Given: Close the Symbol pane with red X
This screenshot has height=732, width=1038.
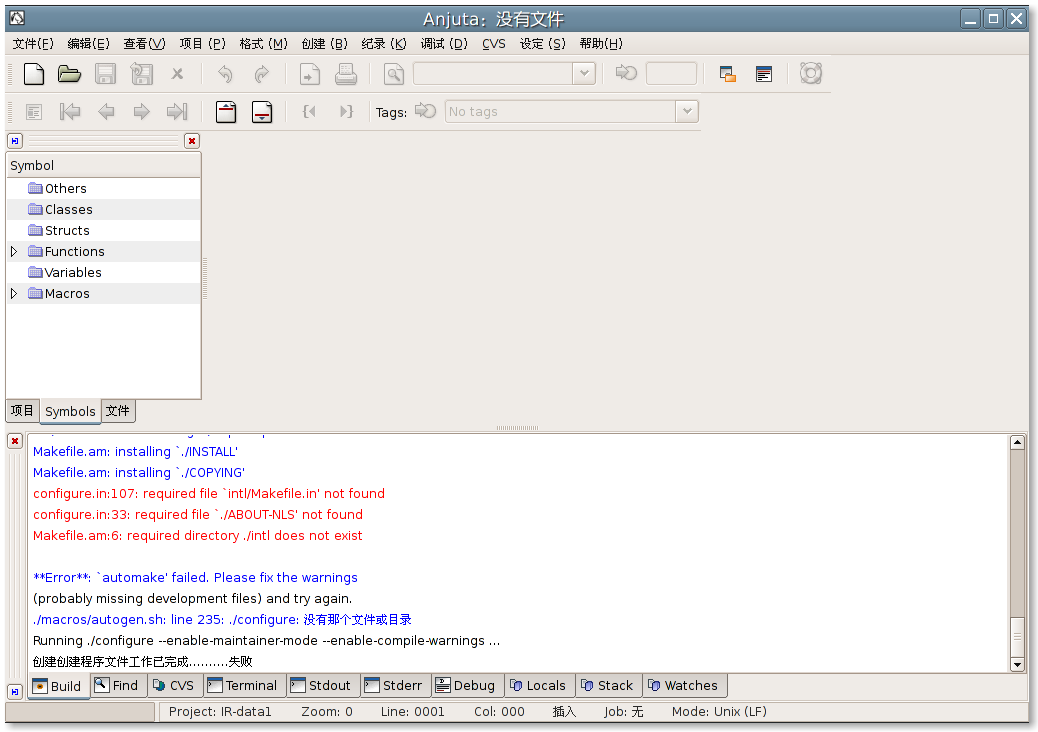Looking at the screenshot, I should pos(192,141).
